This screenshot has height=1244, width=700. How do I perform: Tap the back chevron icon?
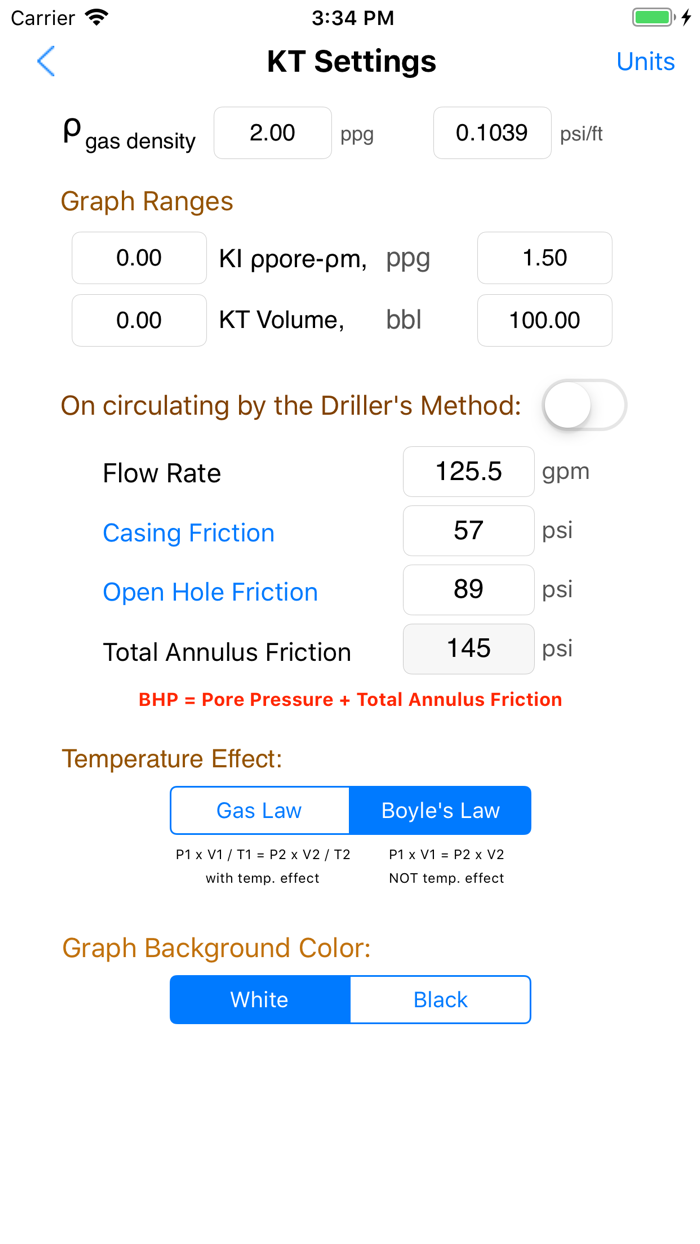(46, 61)
